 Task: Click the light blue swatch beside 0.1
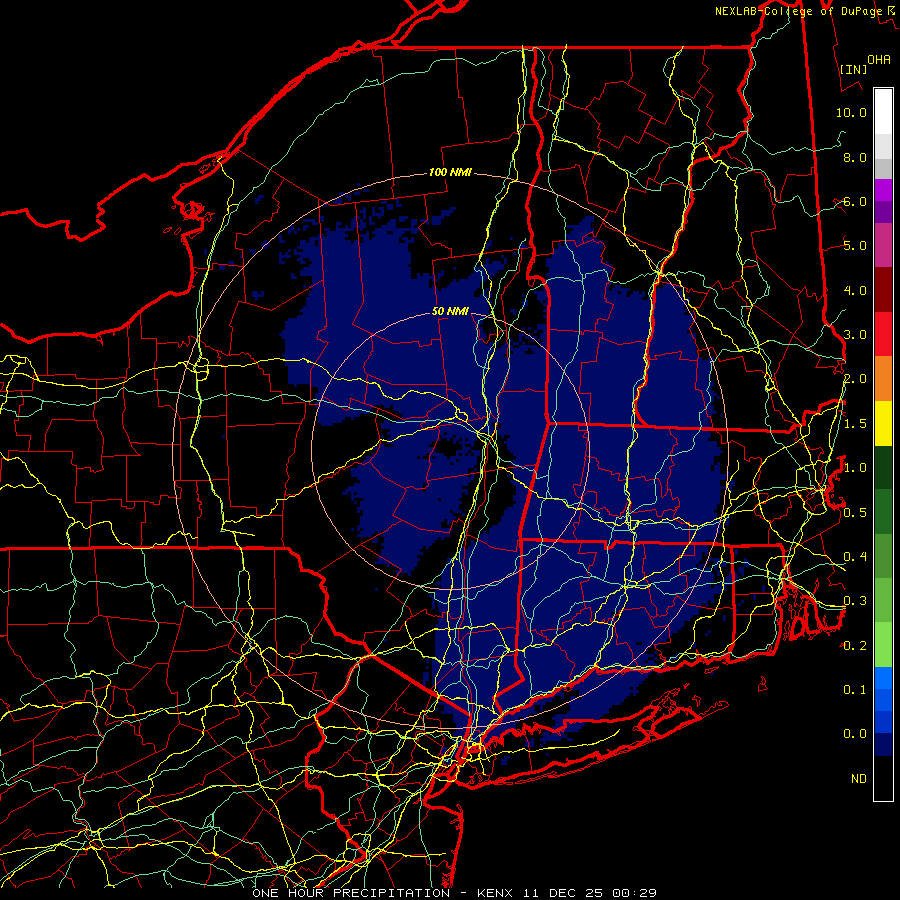click(x=883, y=678)
